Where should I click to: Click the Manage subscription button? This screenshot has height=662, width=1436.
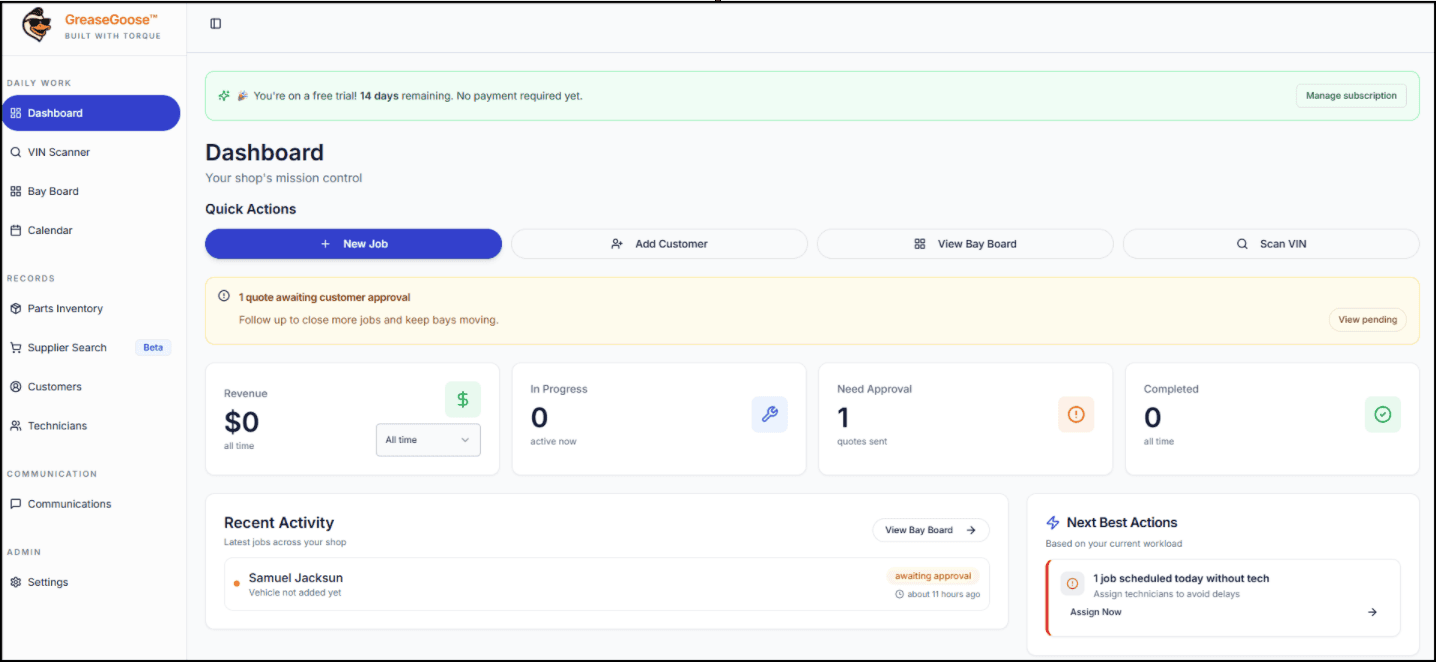pyautogui.click(x=1351, y=95)
